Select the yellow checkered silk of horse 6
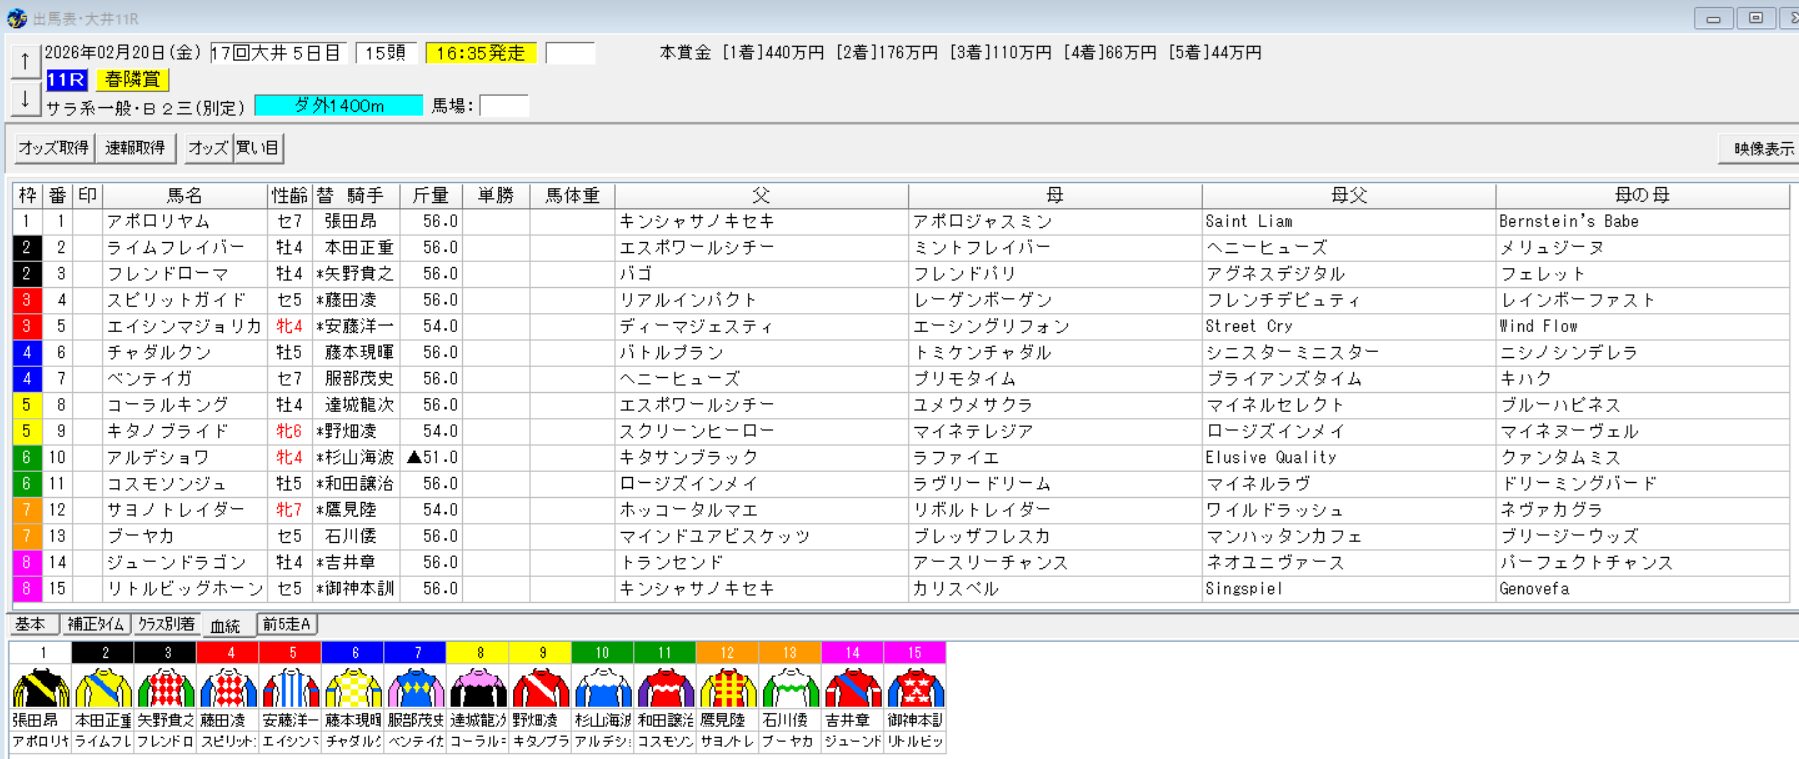The height and width of the screenshot is (759, 1799). tap(353, 687)
